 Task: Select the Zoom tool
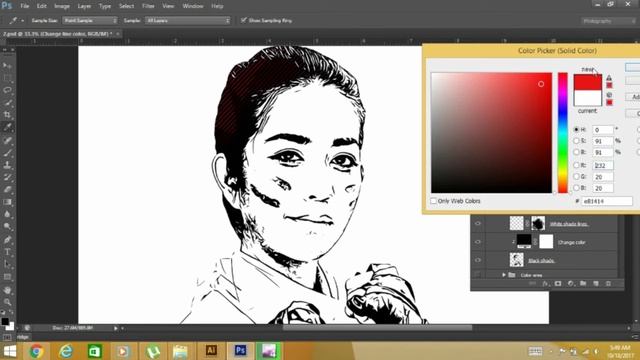pyautogui.click(x=7, y=302)
